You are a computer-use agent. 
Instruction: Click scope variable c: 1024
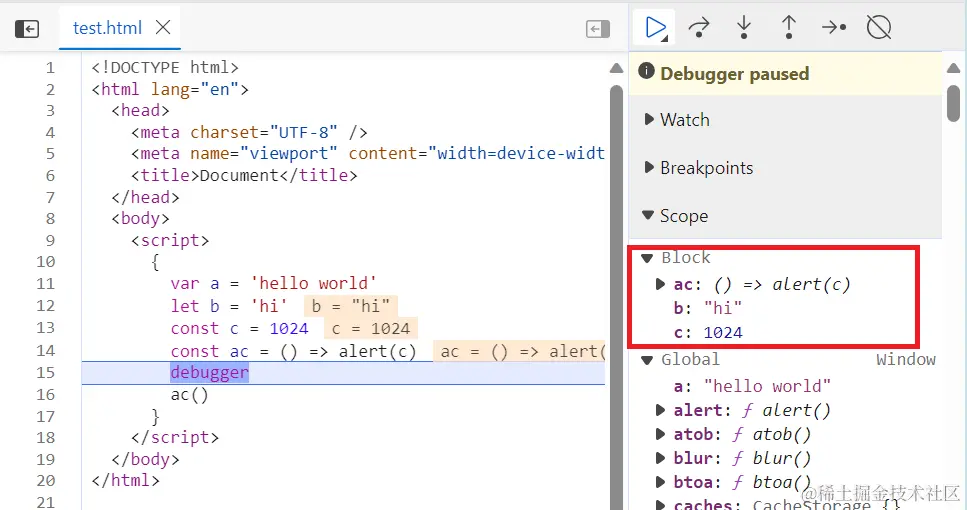pyautogui.click(x=708, y=332)
